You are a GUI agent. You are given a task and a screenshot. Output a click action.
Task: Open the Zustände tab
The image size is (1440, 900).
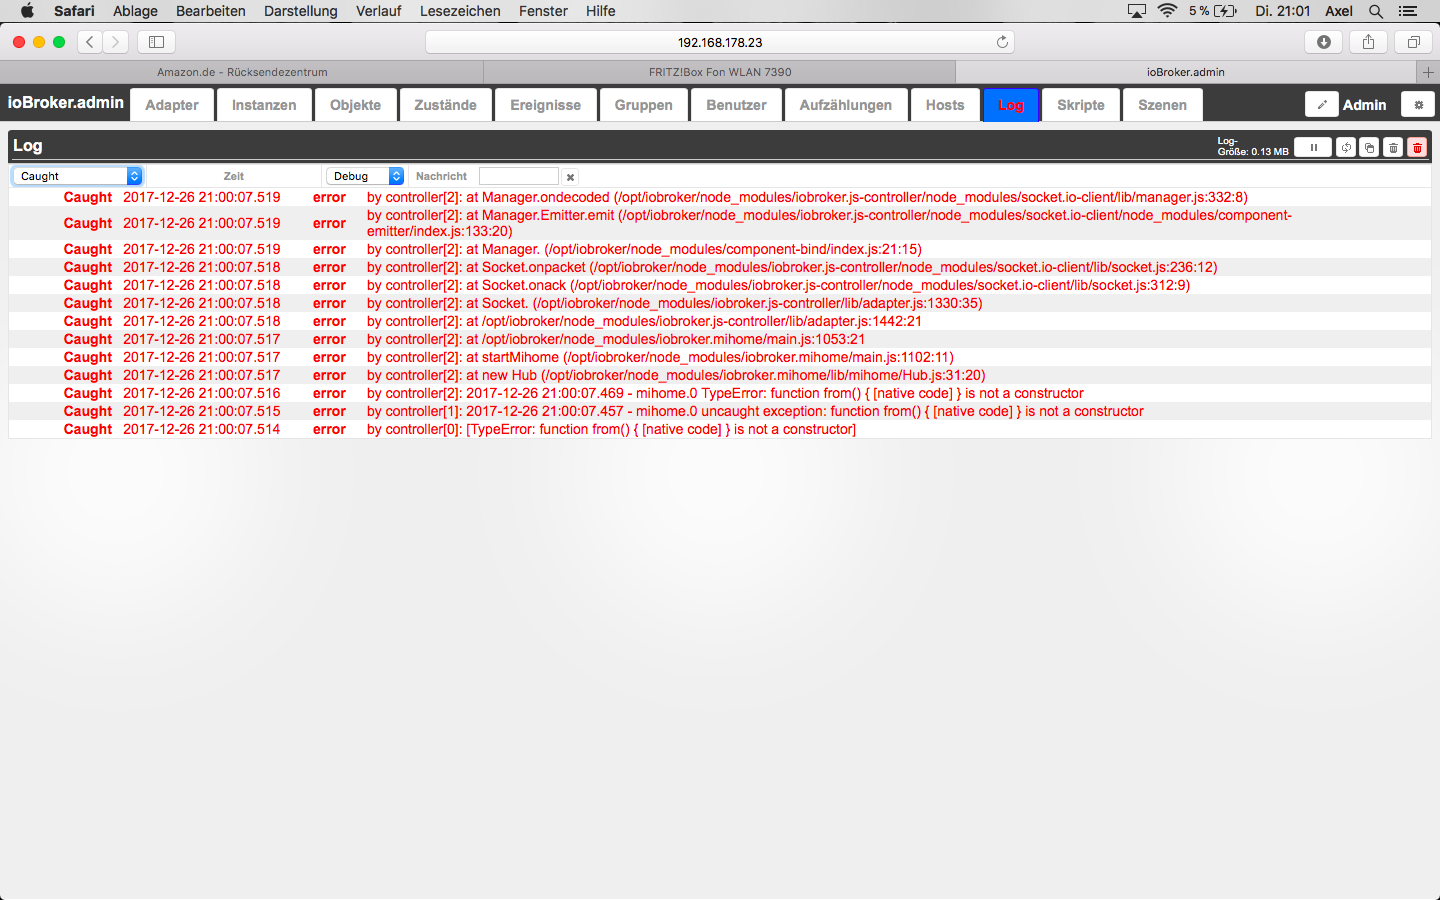point(446,105)
